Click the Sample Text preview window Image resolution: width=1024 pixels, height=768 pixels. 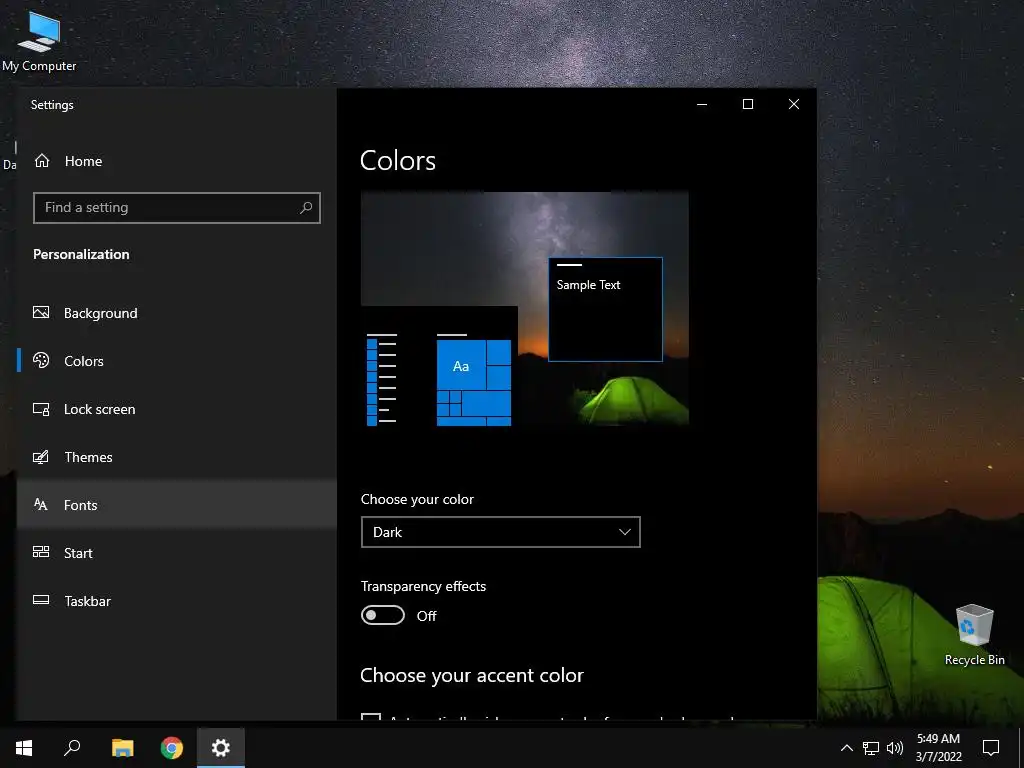pyautogui.click(x=605, y=309)
